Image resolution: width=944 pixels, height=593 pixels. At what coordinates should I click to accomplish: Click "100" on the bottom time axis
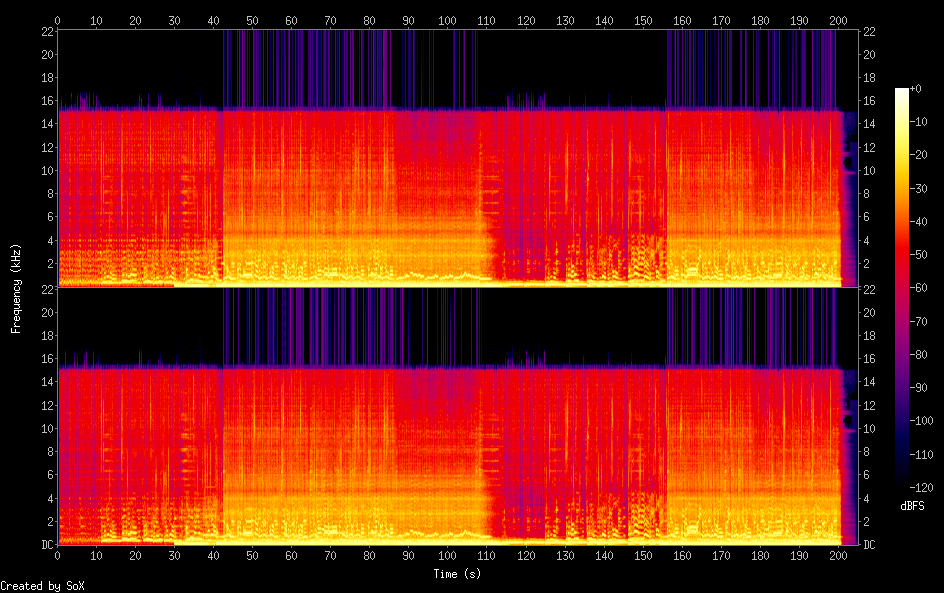click(x=447, y=556)
